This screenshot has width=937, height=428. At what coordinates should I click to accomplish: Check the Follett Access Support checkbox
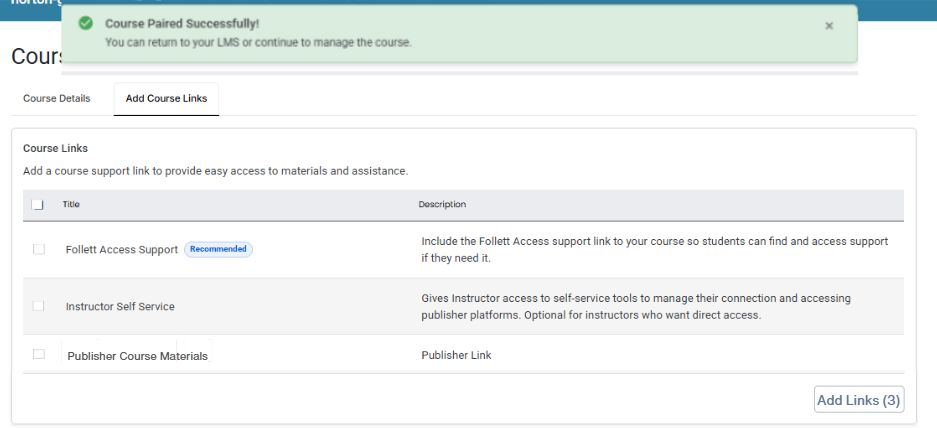coord(39,249)
